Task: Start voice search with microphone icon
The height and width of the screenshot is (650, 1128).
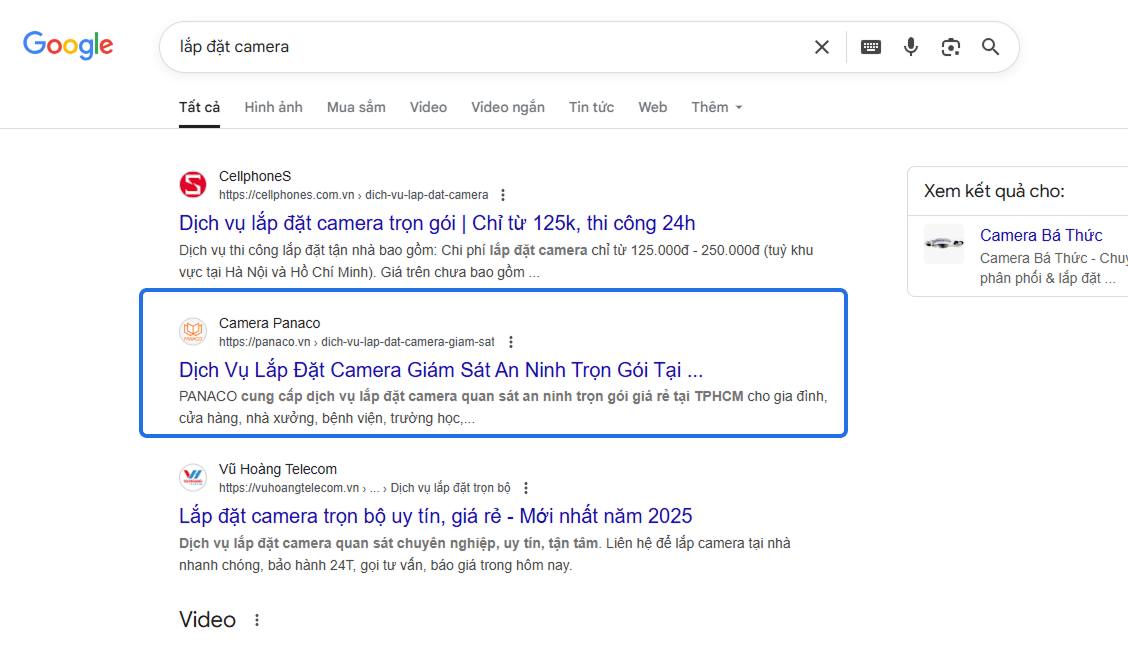Action: (911, 47)
